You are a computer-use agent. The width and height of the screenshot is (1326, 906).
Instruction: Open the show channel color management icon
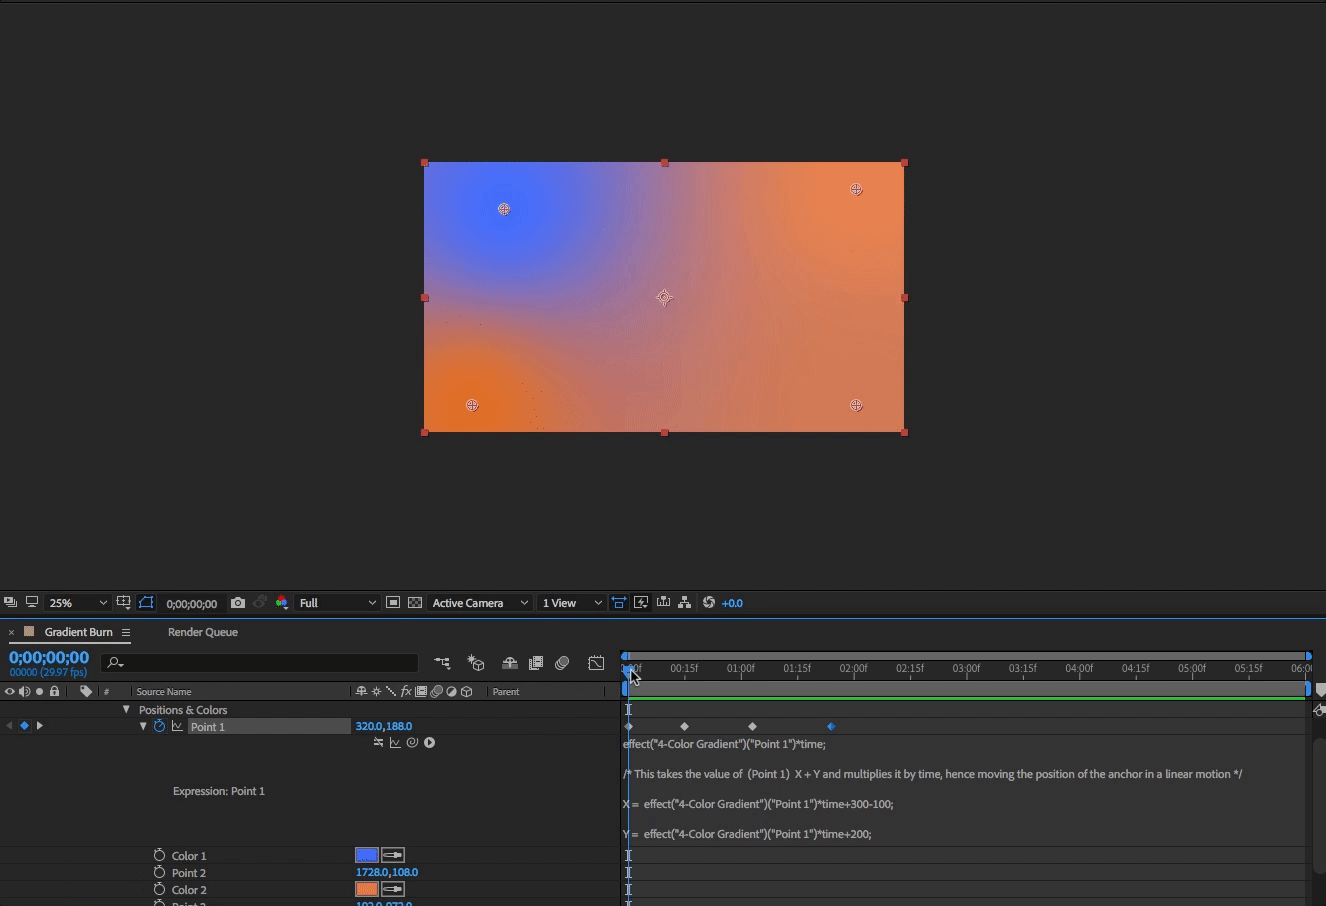point(282,602)
